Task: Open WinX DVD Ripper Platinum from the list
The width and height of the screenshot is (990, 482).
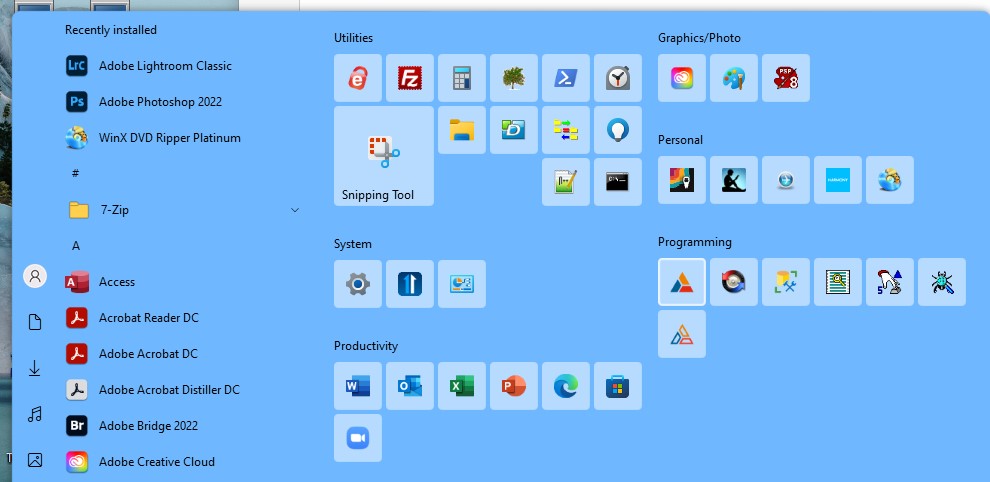Action: coord(183,138)
